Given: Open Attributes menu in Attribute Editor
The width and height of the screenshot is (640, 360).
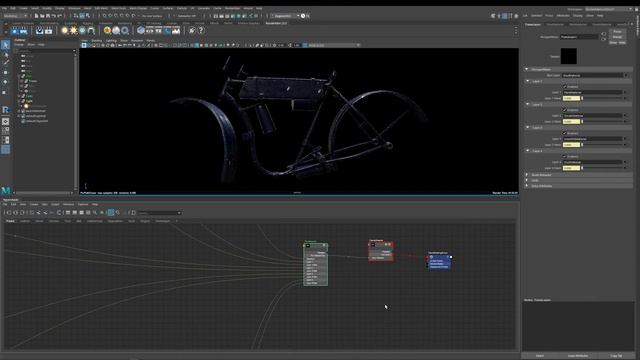Looking at the screenshot, I should click(x=563, y=16).
